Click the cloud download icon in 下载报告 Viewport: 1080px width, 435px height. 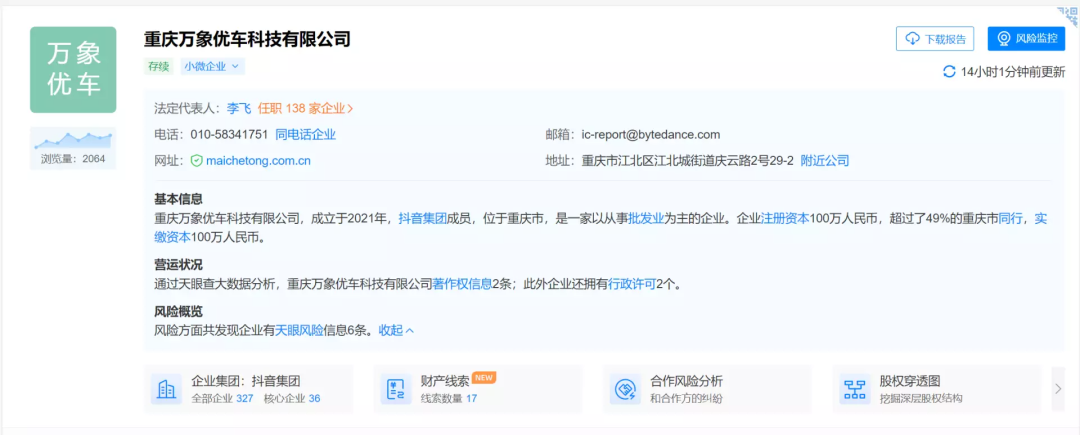click(x=913, y=39)
